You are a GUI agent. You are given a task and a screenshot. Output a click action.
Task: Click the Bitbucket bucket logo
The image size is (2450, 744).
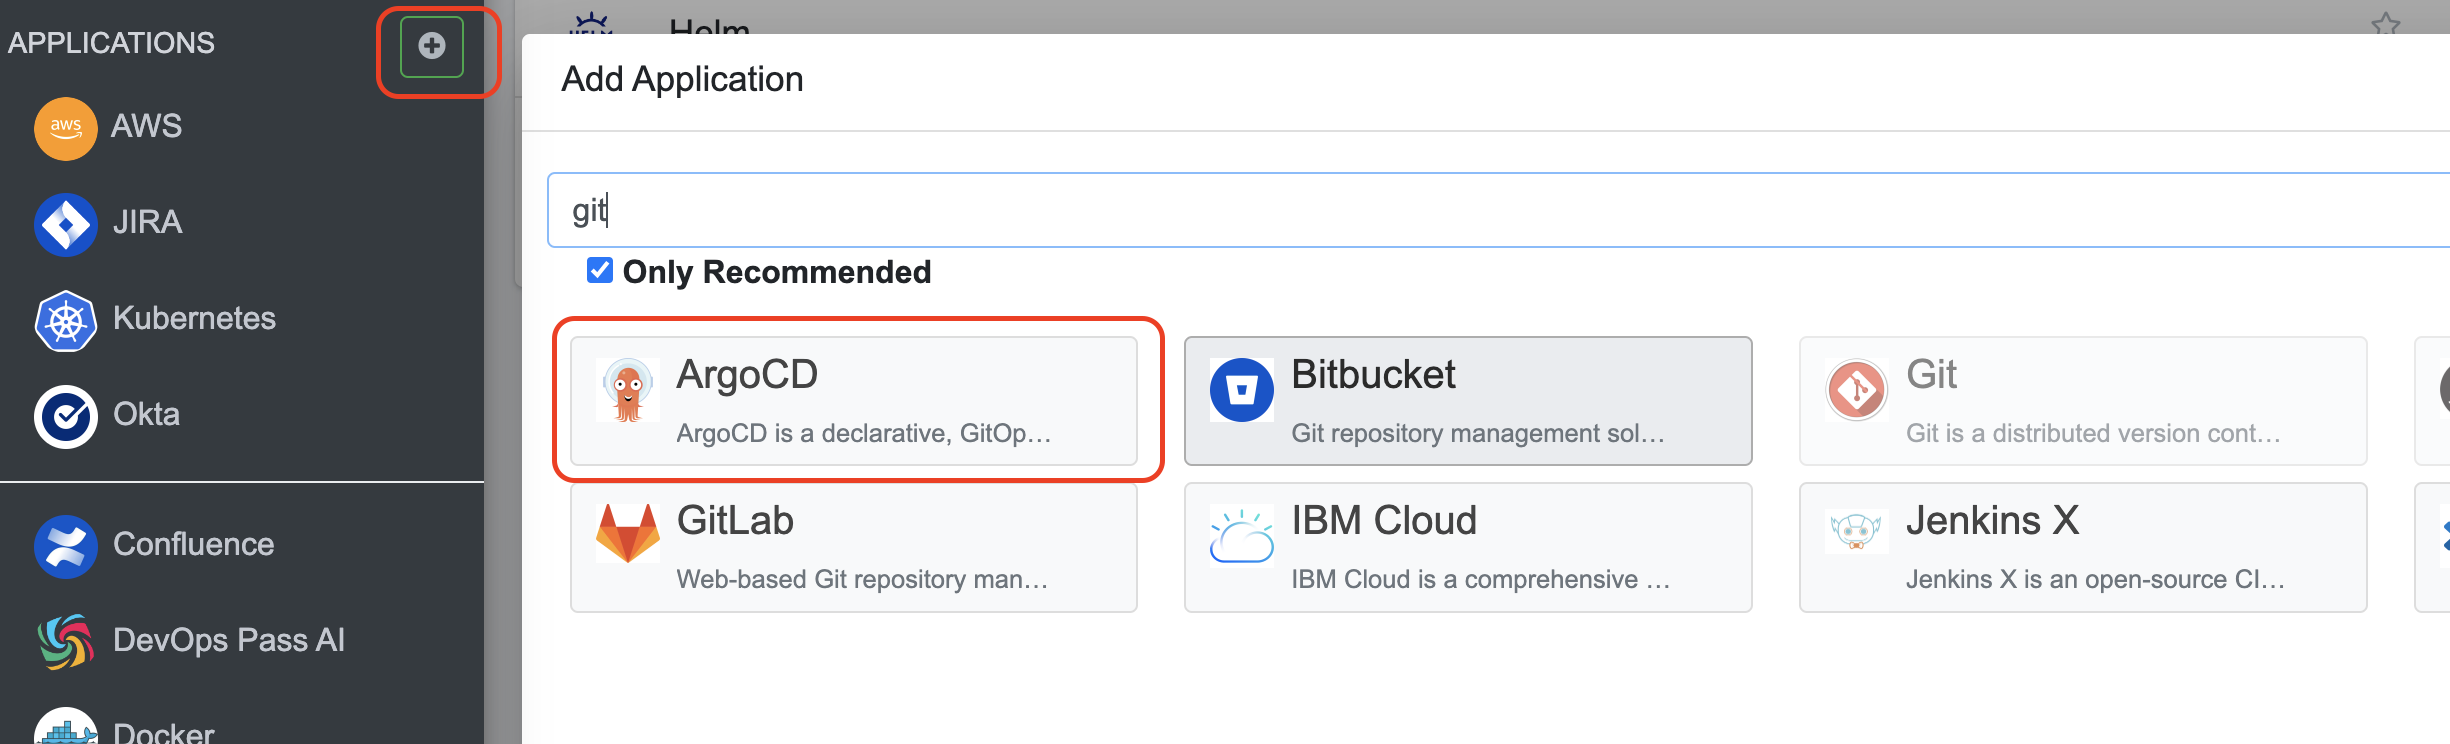tap(1242, 390)
